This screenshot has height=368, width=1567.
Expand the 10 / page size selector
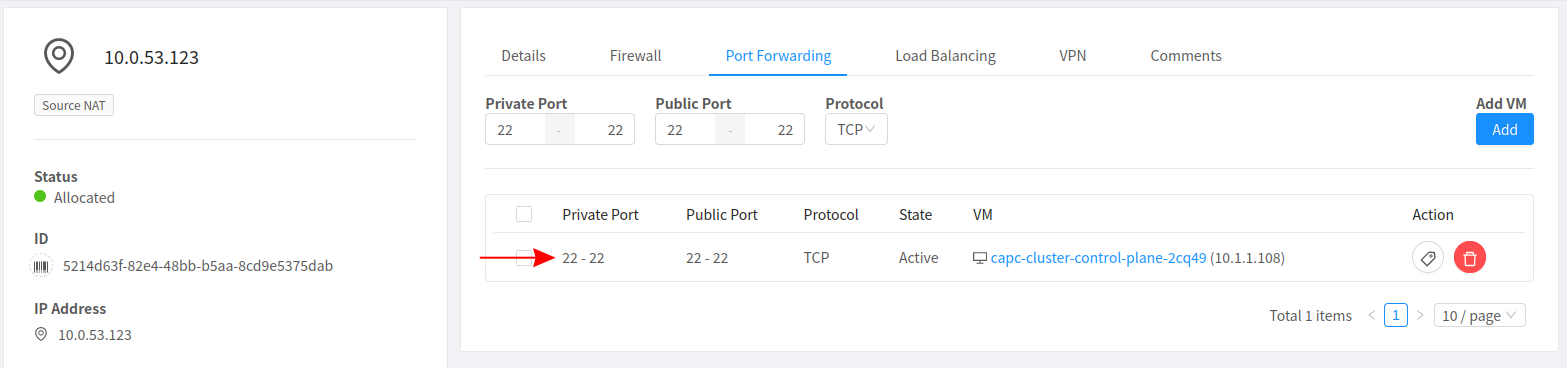(1480, 315)
